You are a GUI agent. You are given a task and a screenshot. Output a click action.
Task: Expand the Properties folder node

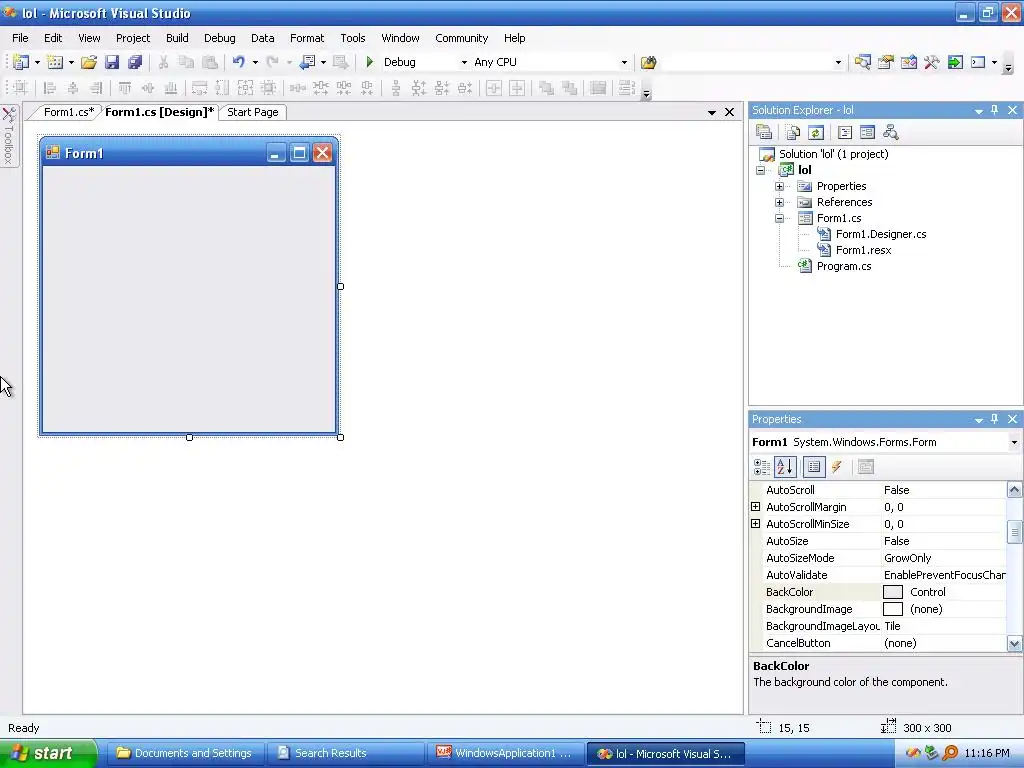[x=779, y=186]
